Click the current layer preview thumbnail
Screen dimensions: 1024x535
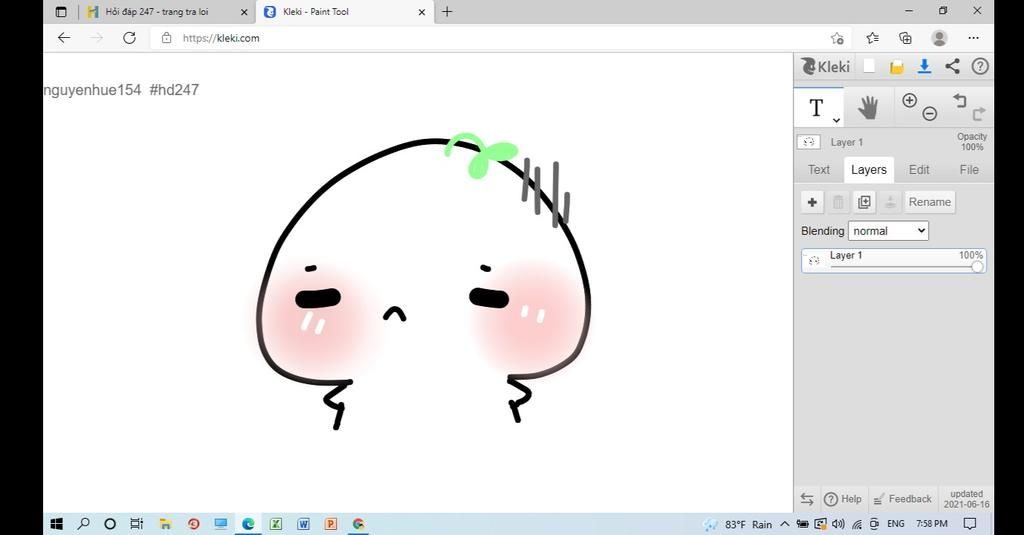(808, 142)
